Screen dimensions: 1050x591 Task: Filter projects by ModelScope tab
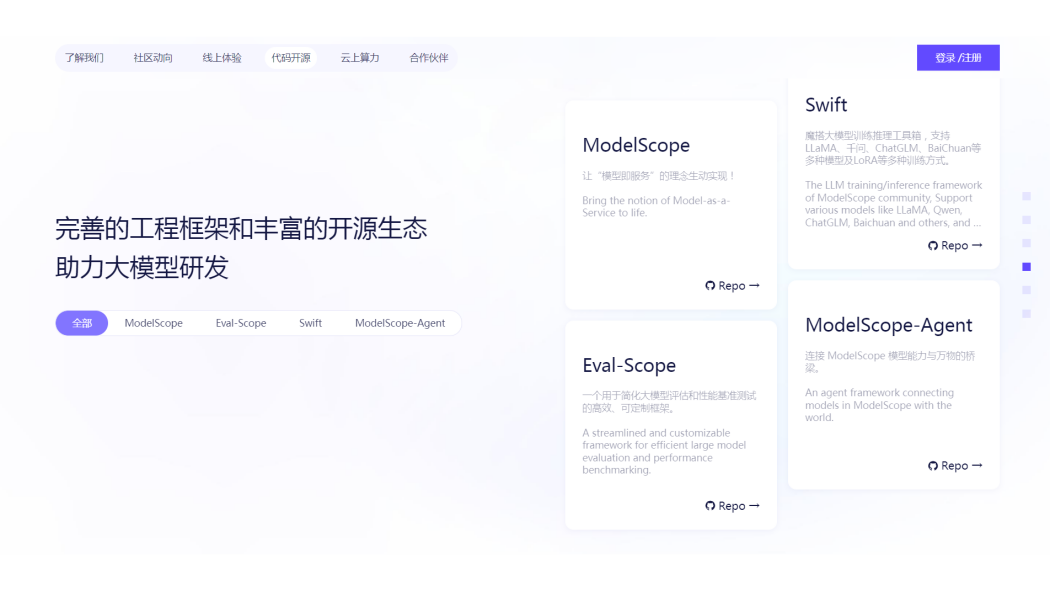153,323
